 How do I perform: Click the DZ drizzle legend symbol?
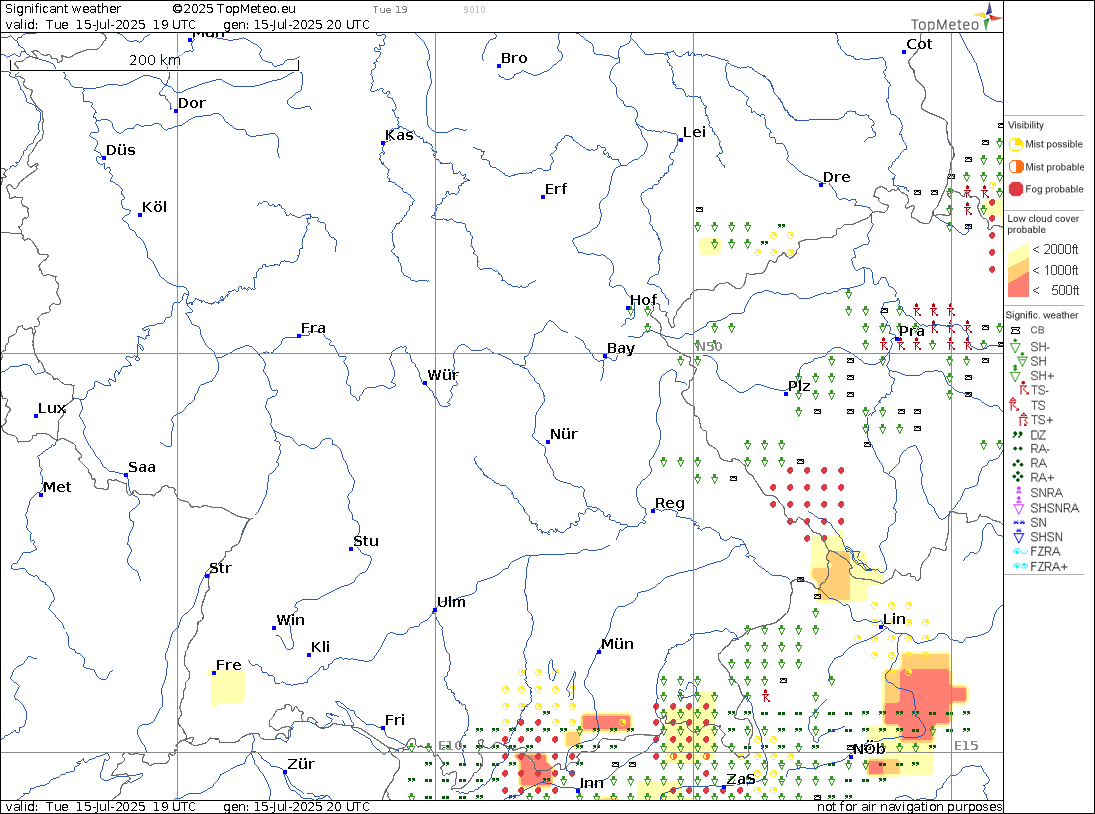point(1017,434)
